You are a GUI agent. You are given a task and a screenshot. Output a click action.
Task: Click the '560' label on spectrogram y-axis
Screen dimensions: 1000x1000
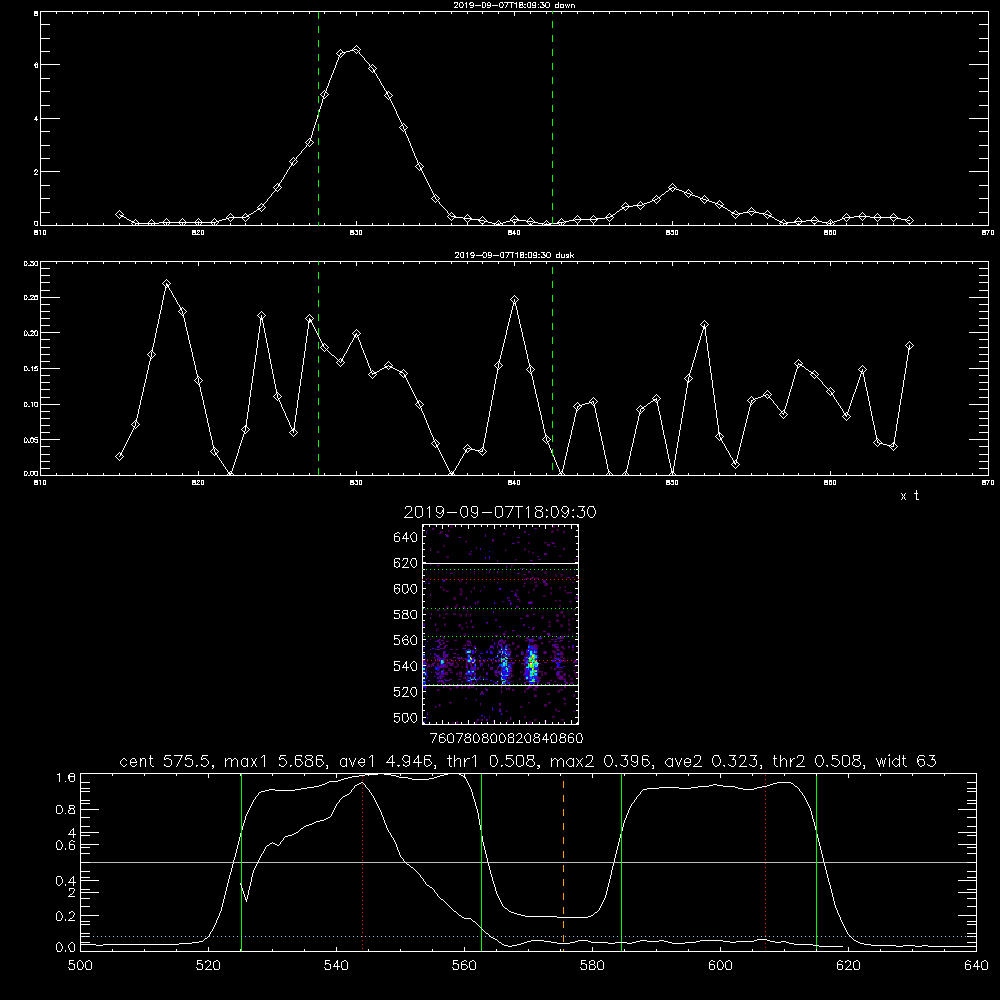tap(406, 640)
